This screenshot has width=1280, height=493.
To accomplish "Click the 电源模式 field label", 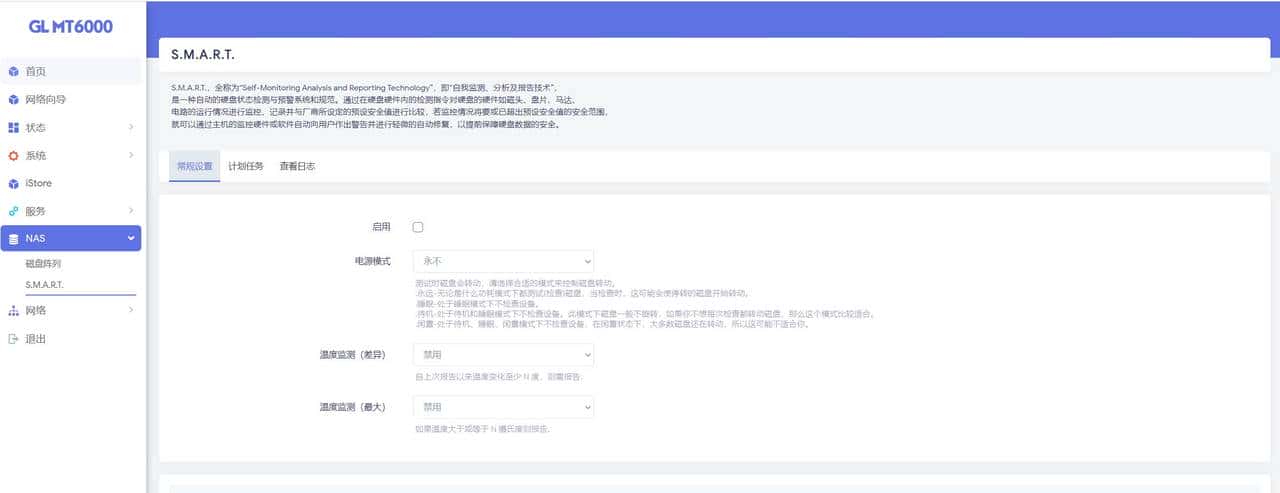I will click(x=373, y=261).
